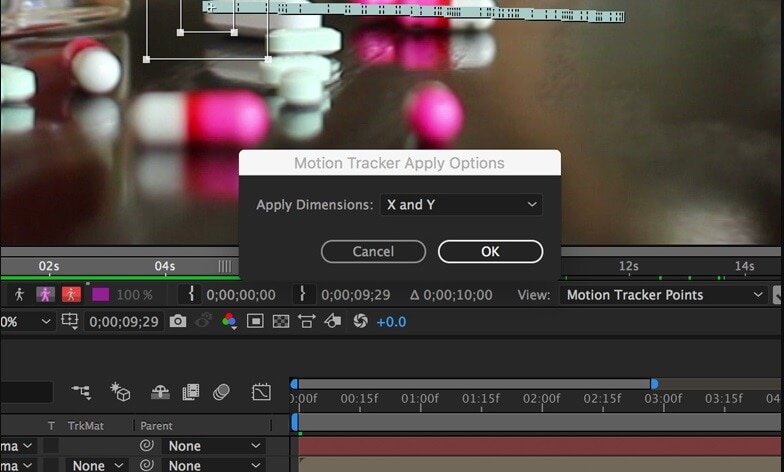
Task: Click the timeline layer search field
Action: point(26,392)
